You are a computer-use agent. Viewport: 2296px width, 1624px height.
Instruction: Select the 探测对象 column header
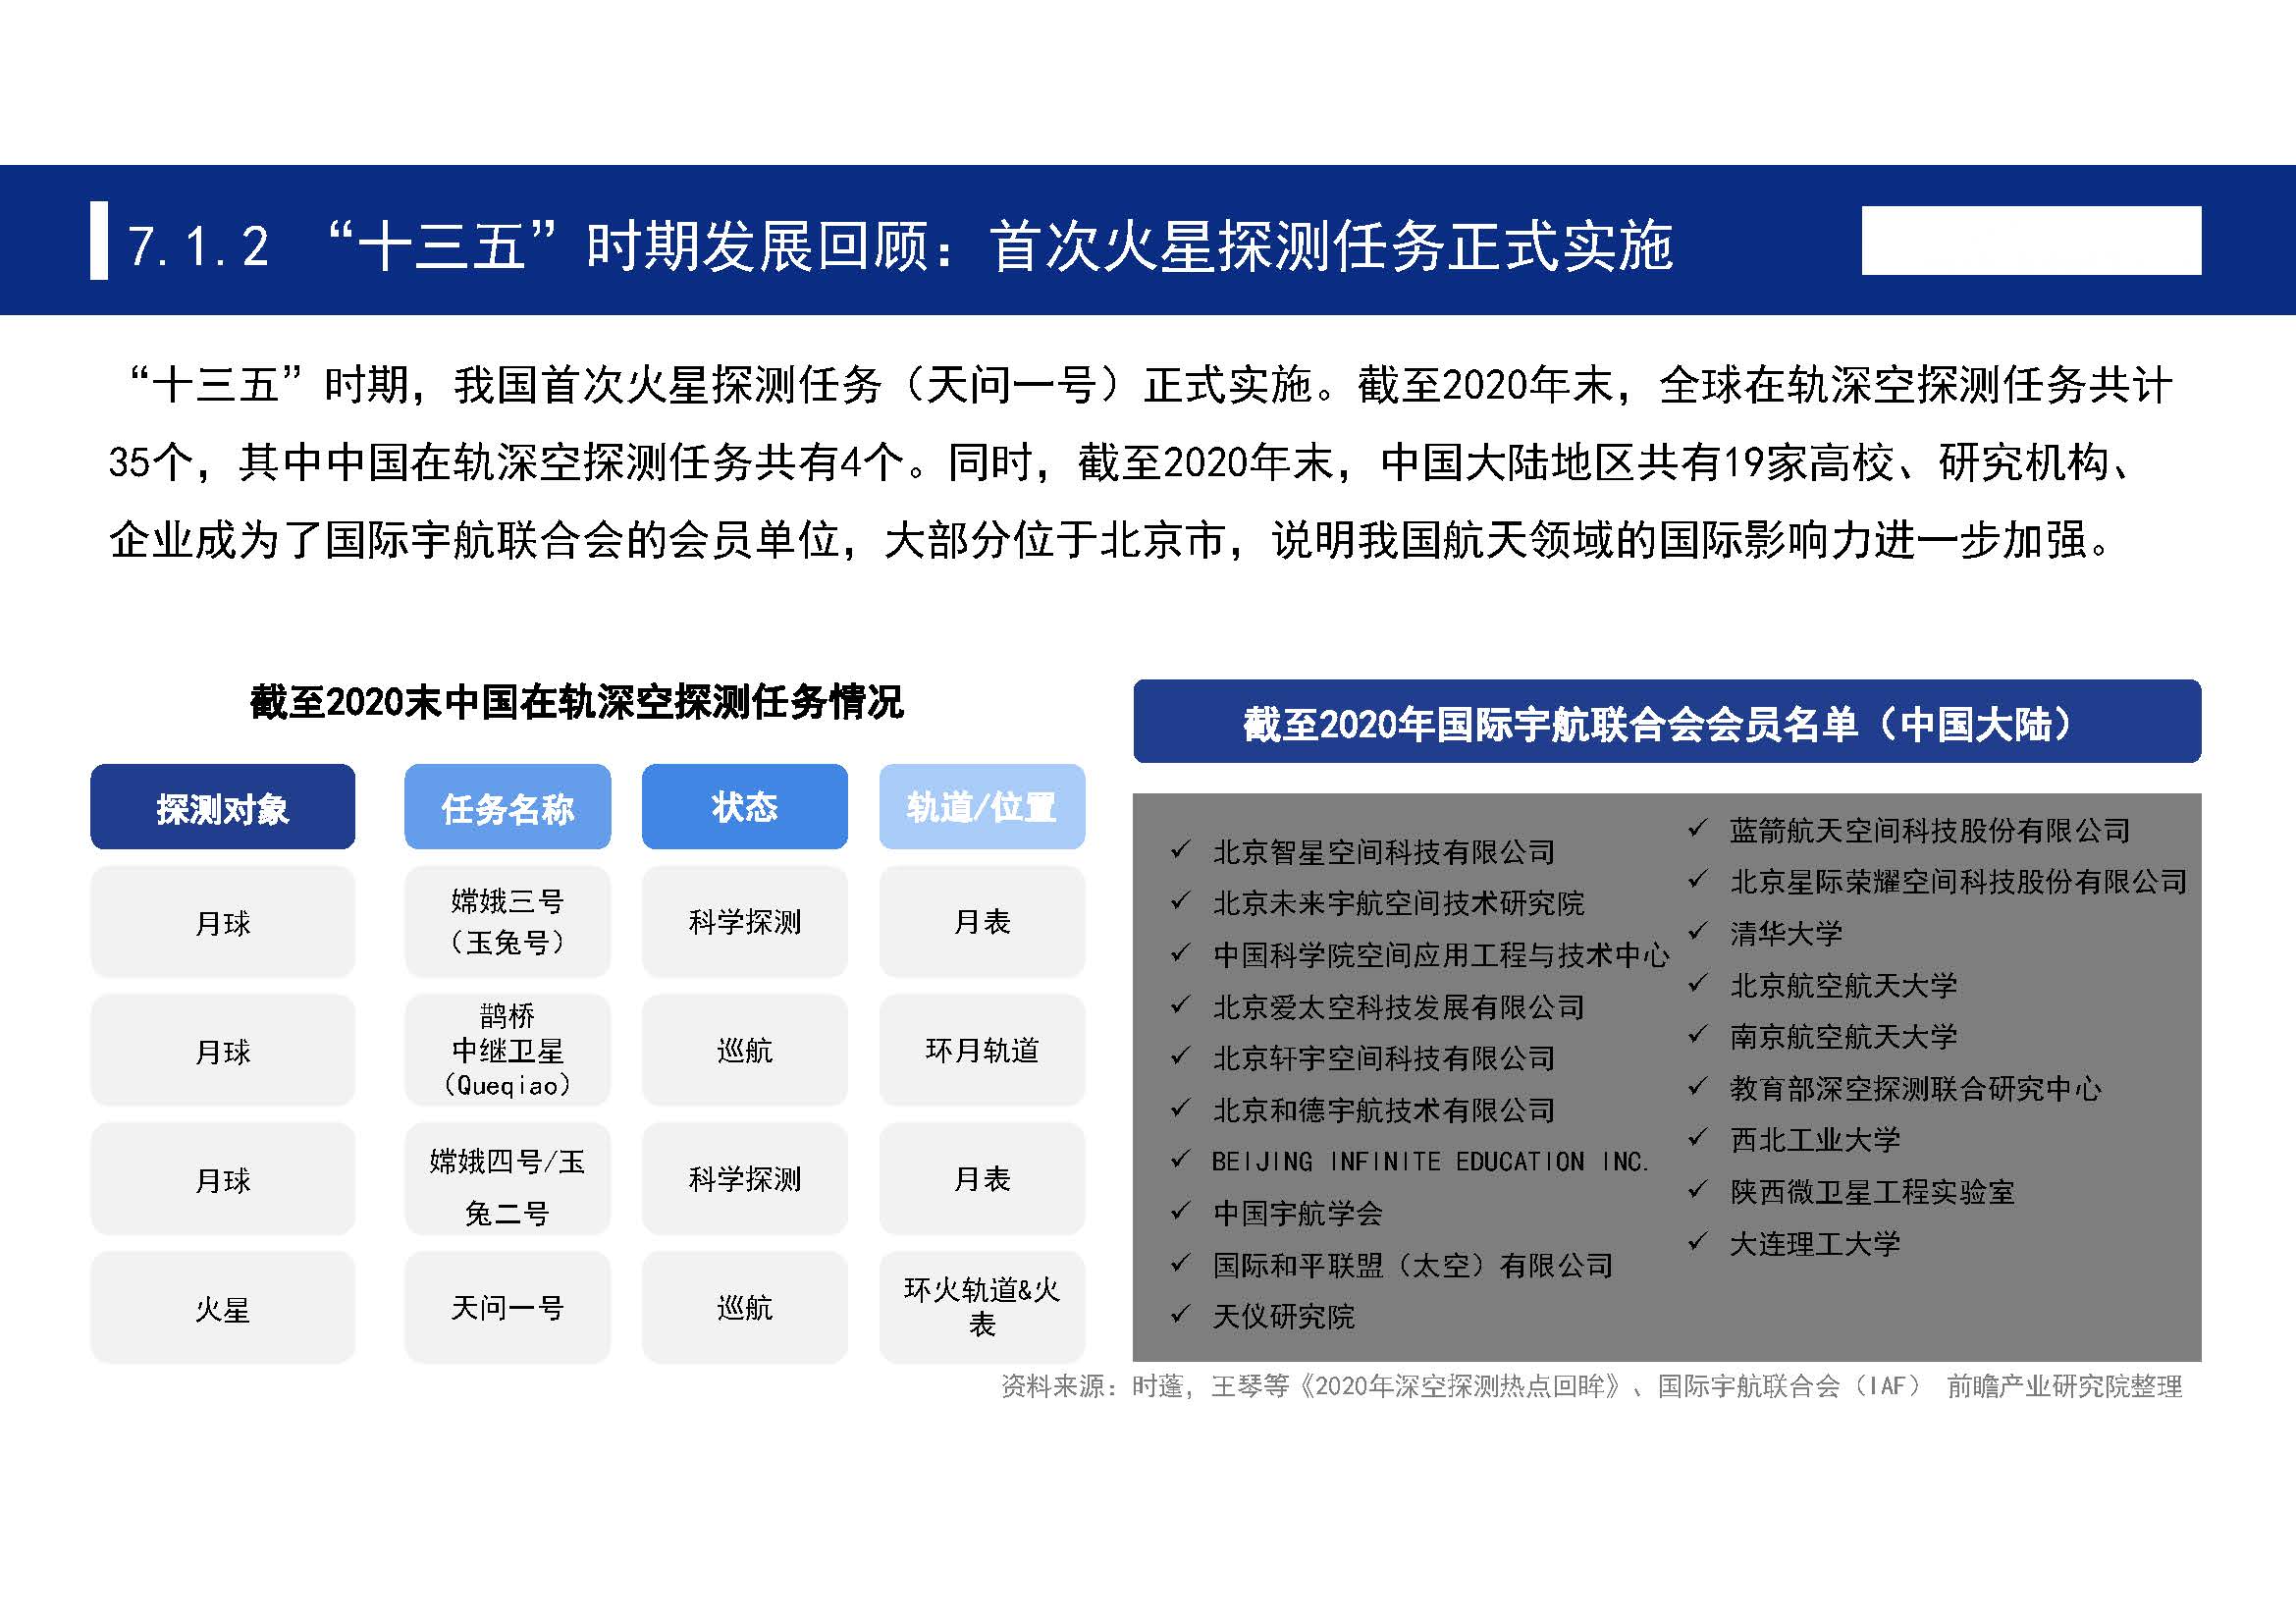click(222, 807)
